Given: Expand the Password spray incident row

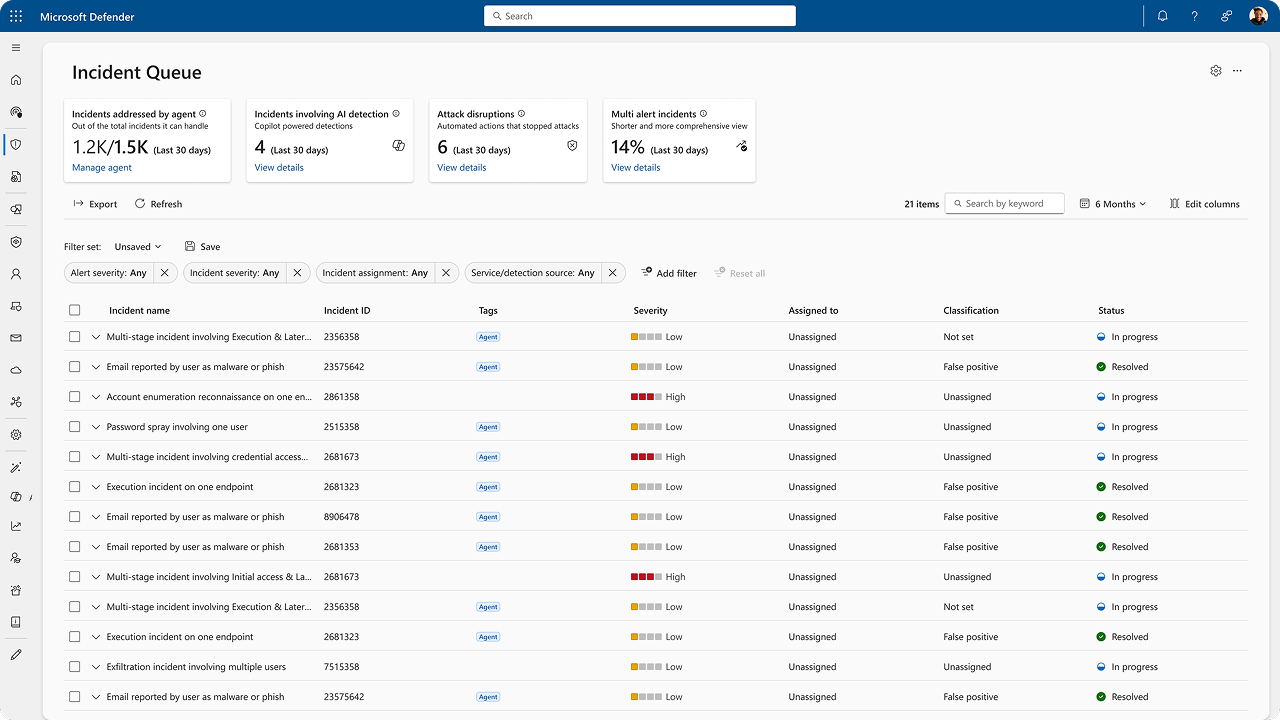Looking at the screenshot, I should click(x=96, y=427).
